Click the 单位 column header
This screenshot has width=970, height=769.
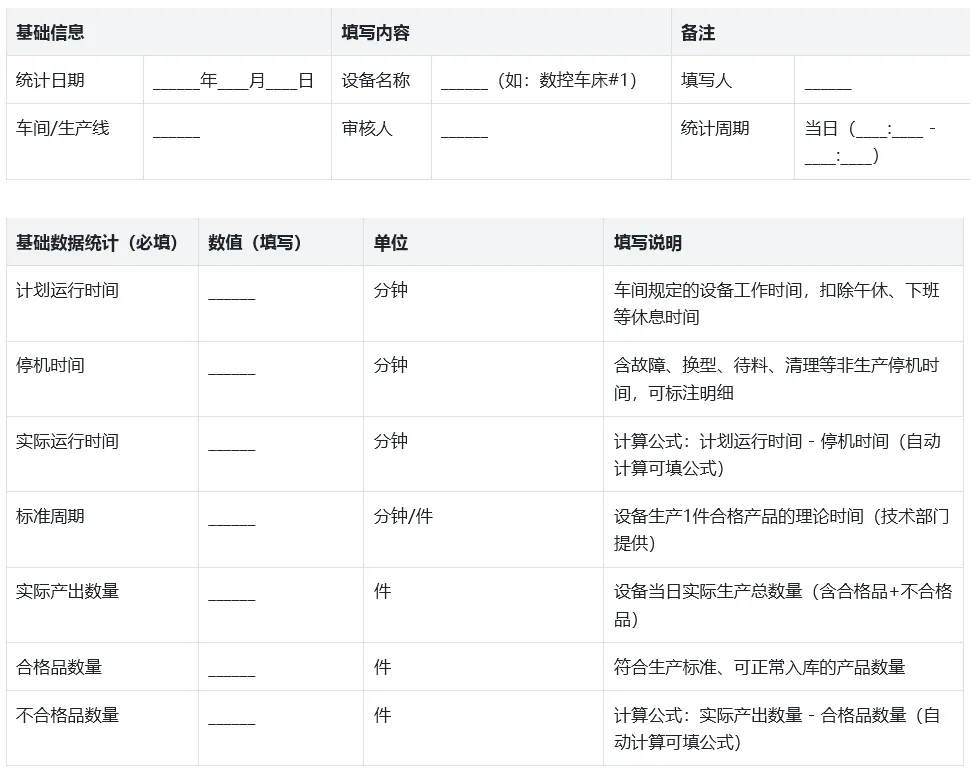[x=391, y=243]
